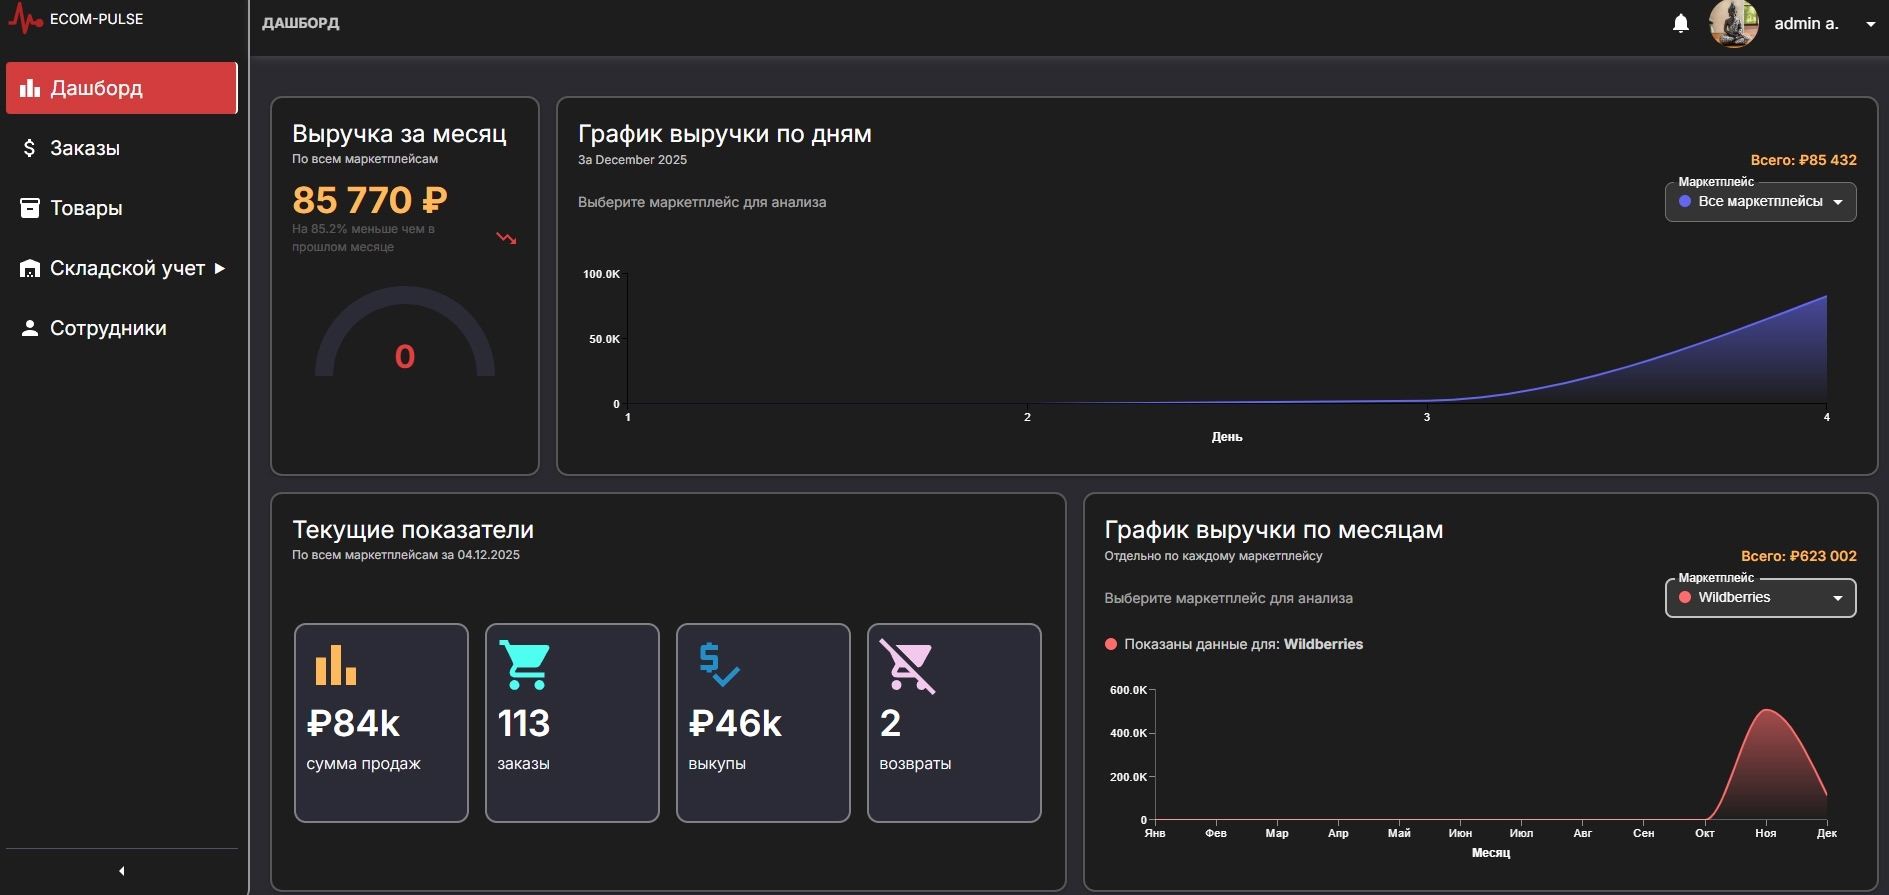This screenshot has width=1889, height=895.
Task: Open the Wildberries marketplace dropdown
Action: coord(1760,598)
